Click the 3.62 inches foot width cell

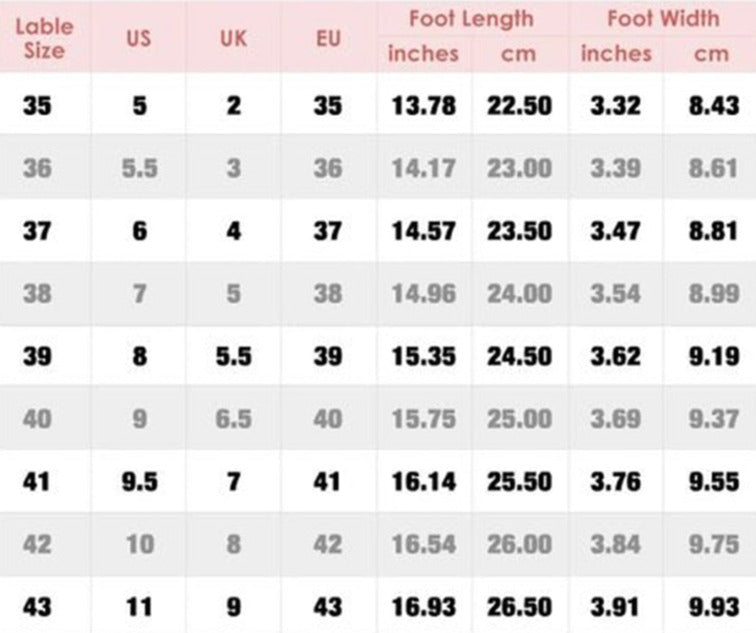click(x=615, y=357)
